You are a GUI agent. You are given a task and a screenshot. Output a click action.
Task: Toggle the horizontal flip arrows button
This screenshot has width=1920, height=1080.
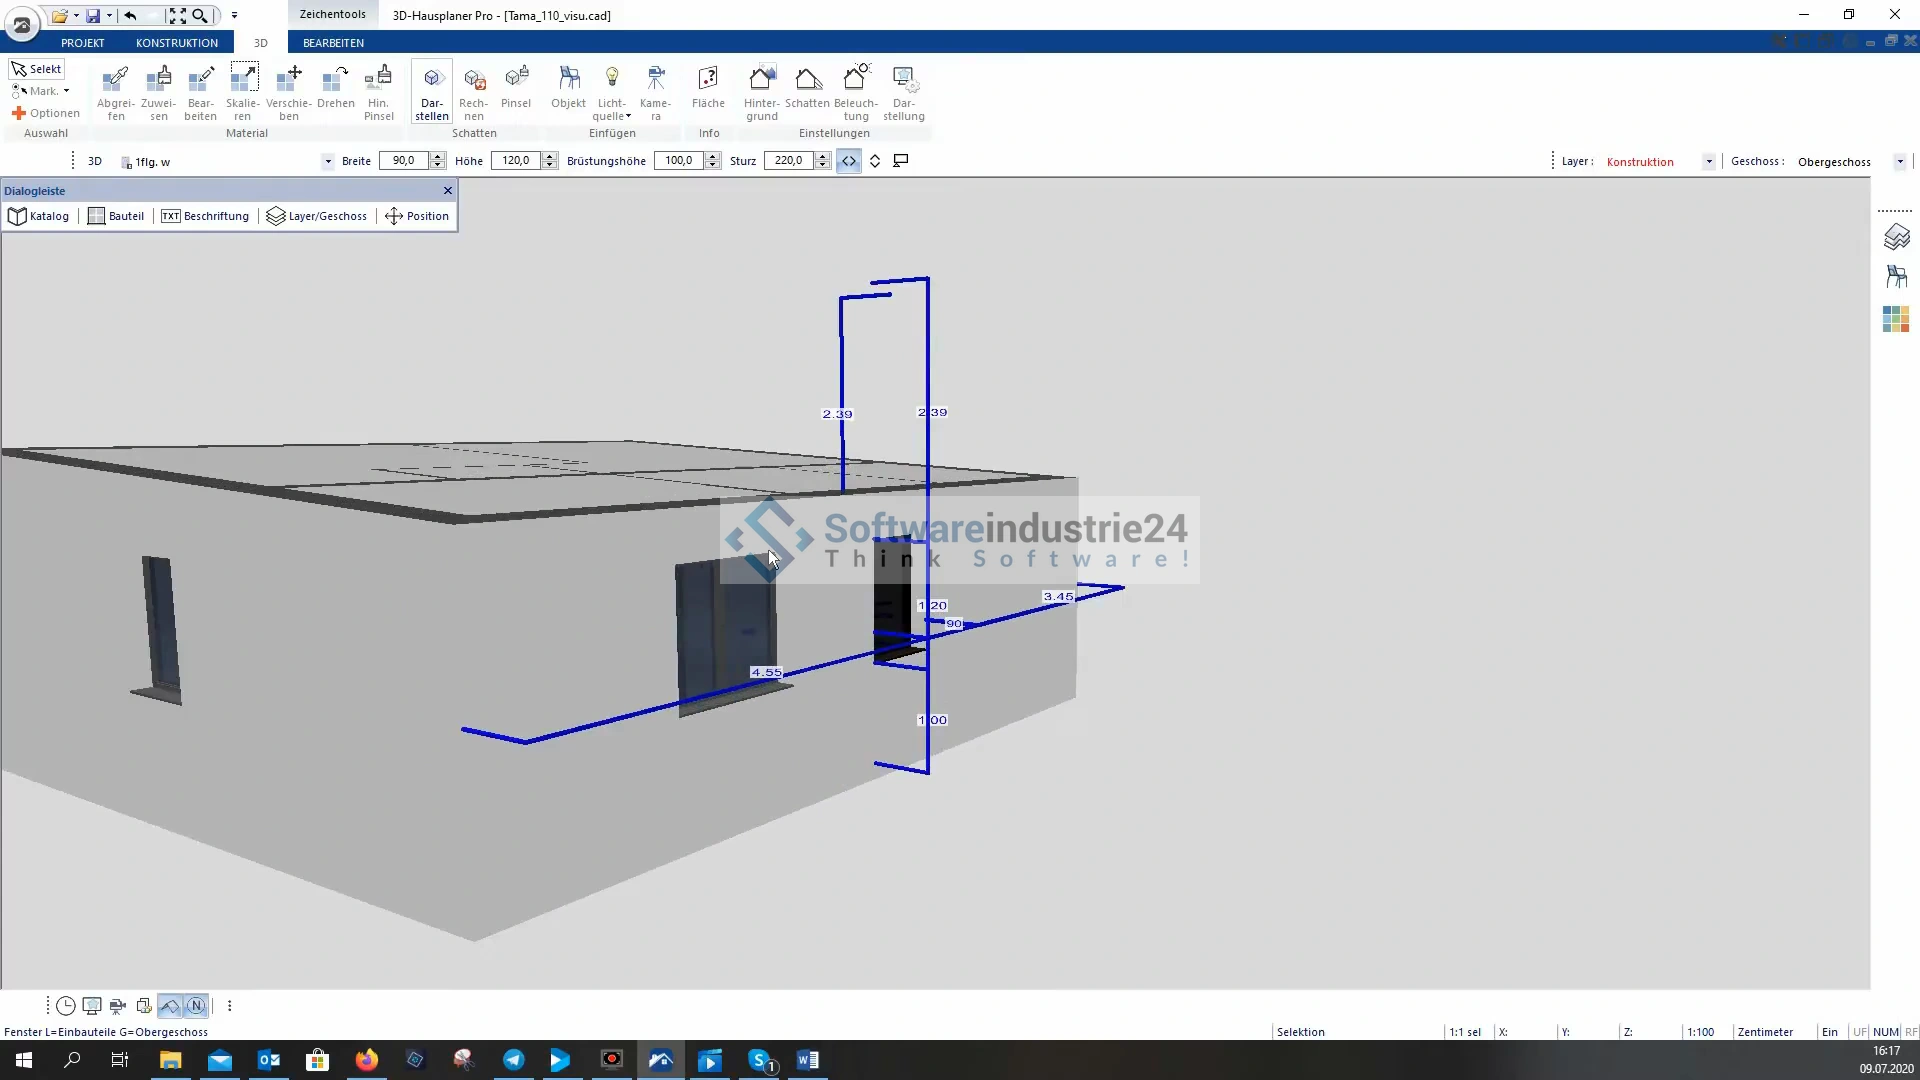pyautogui.click(x=848, y=161)
